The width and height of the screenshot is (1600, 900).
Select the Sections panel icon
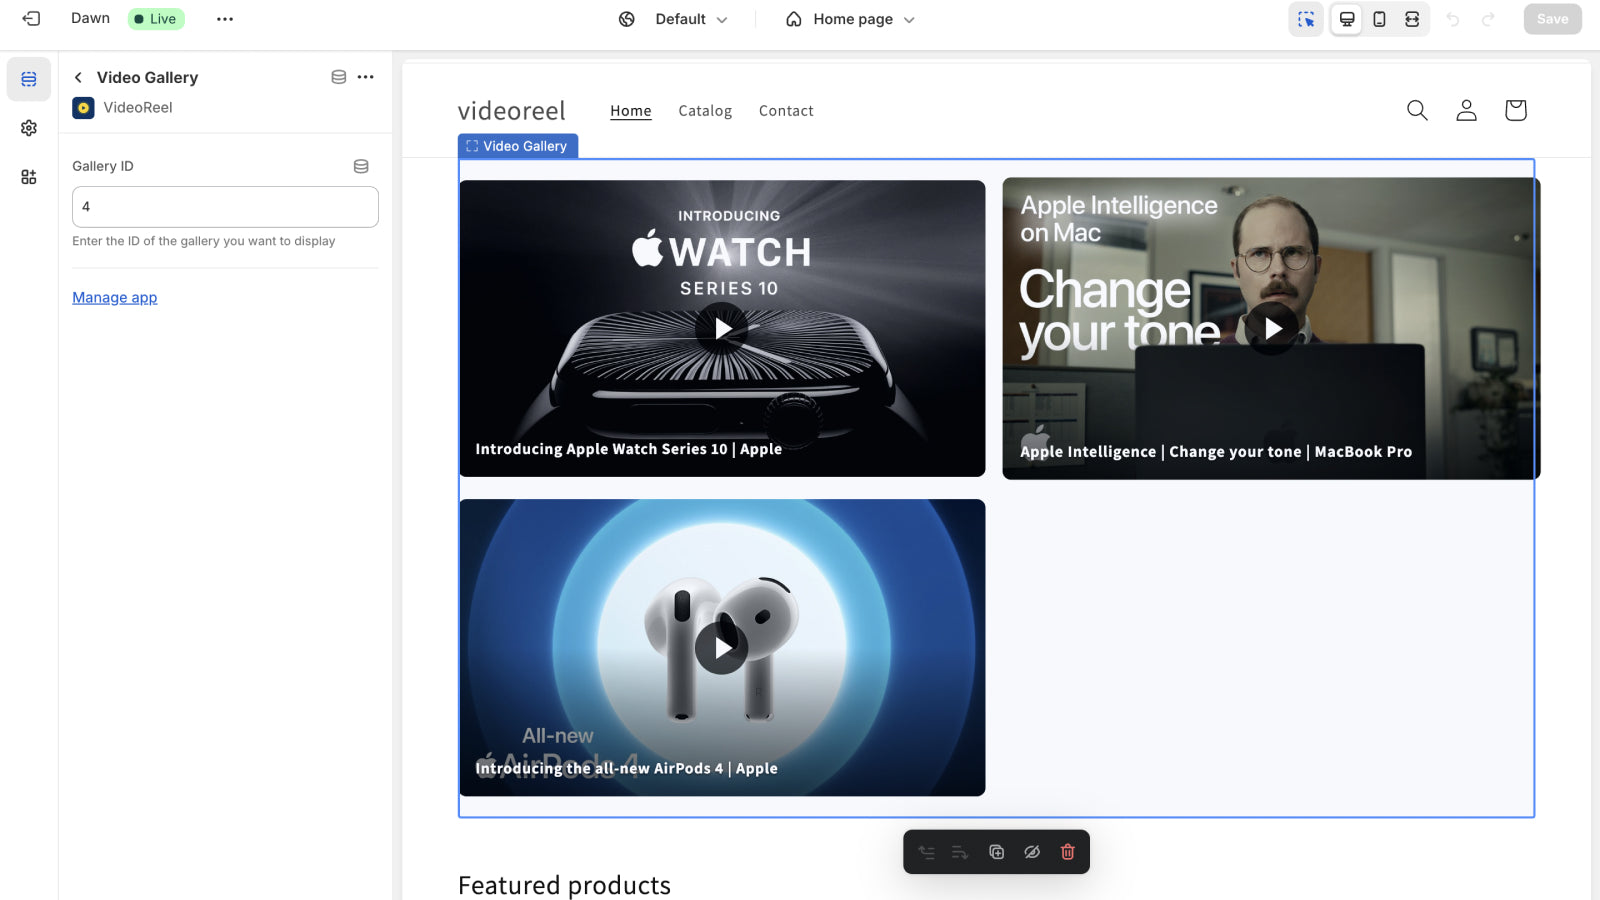(28, 79)
